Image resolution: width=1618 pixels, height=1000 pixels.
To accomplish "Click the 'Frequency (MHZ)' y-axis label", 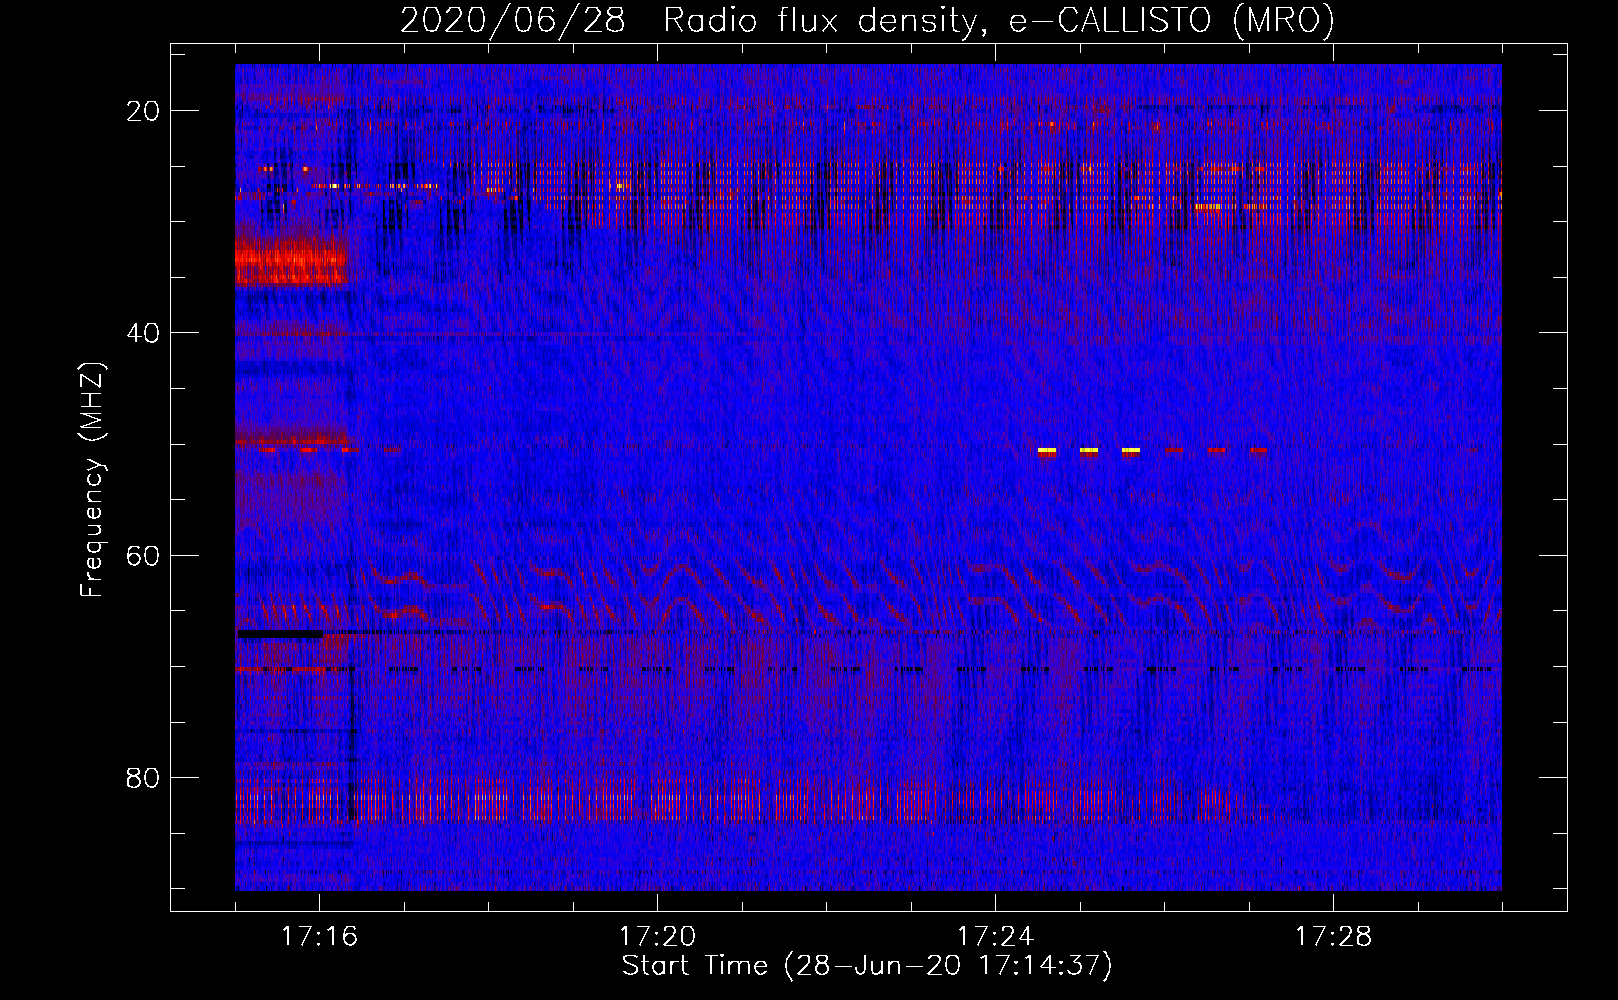I will click(92, 480).
